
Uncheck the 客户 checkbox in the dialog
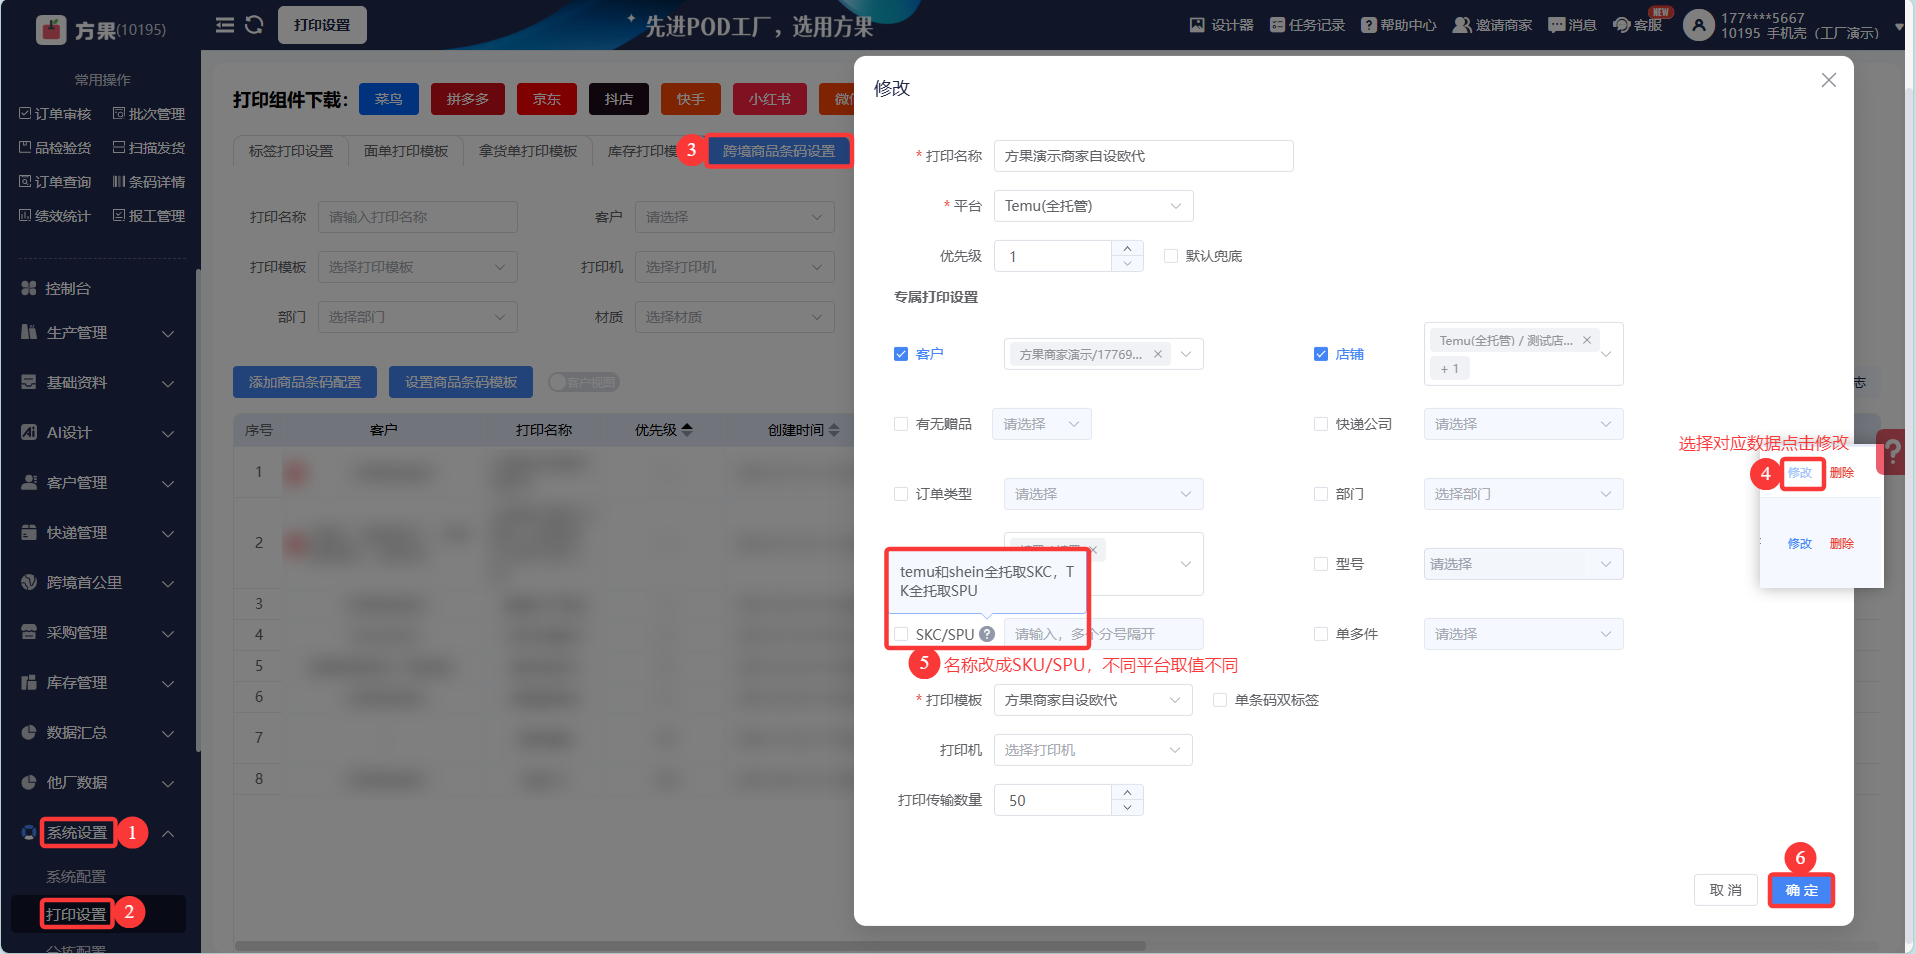pos(901,354)
